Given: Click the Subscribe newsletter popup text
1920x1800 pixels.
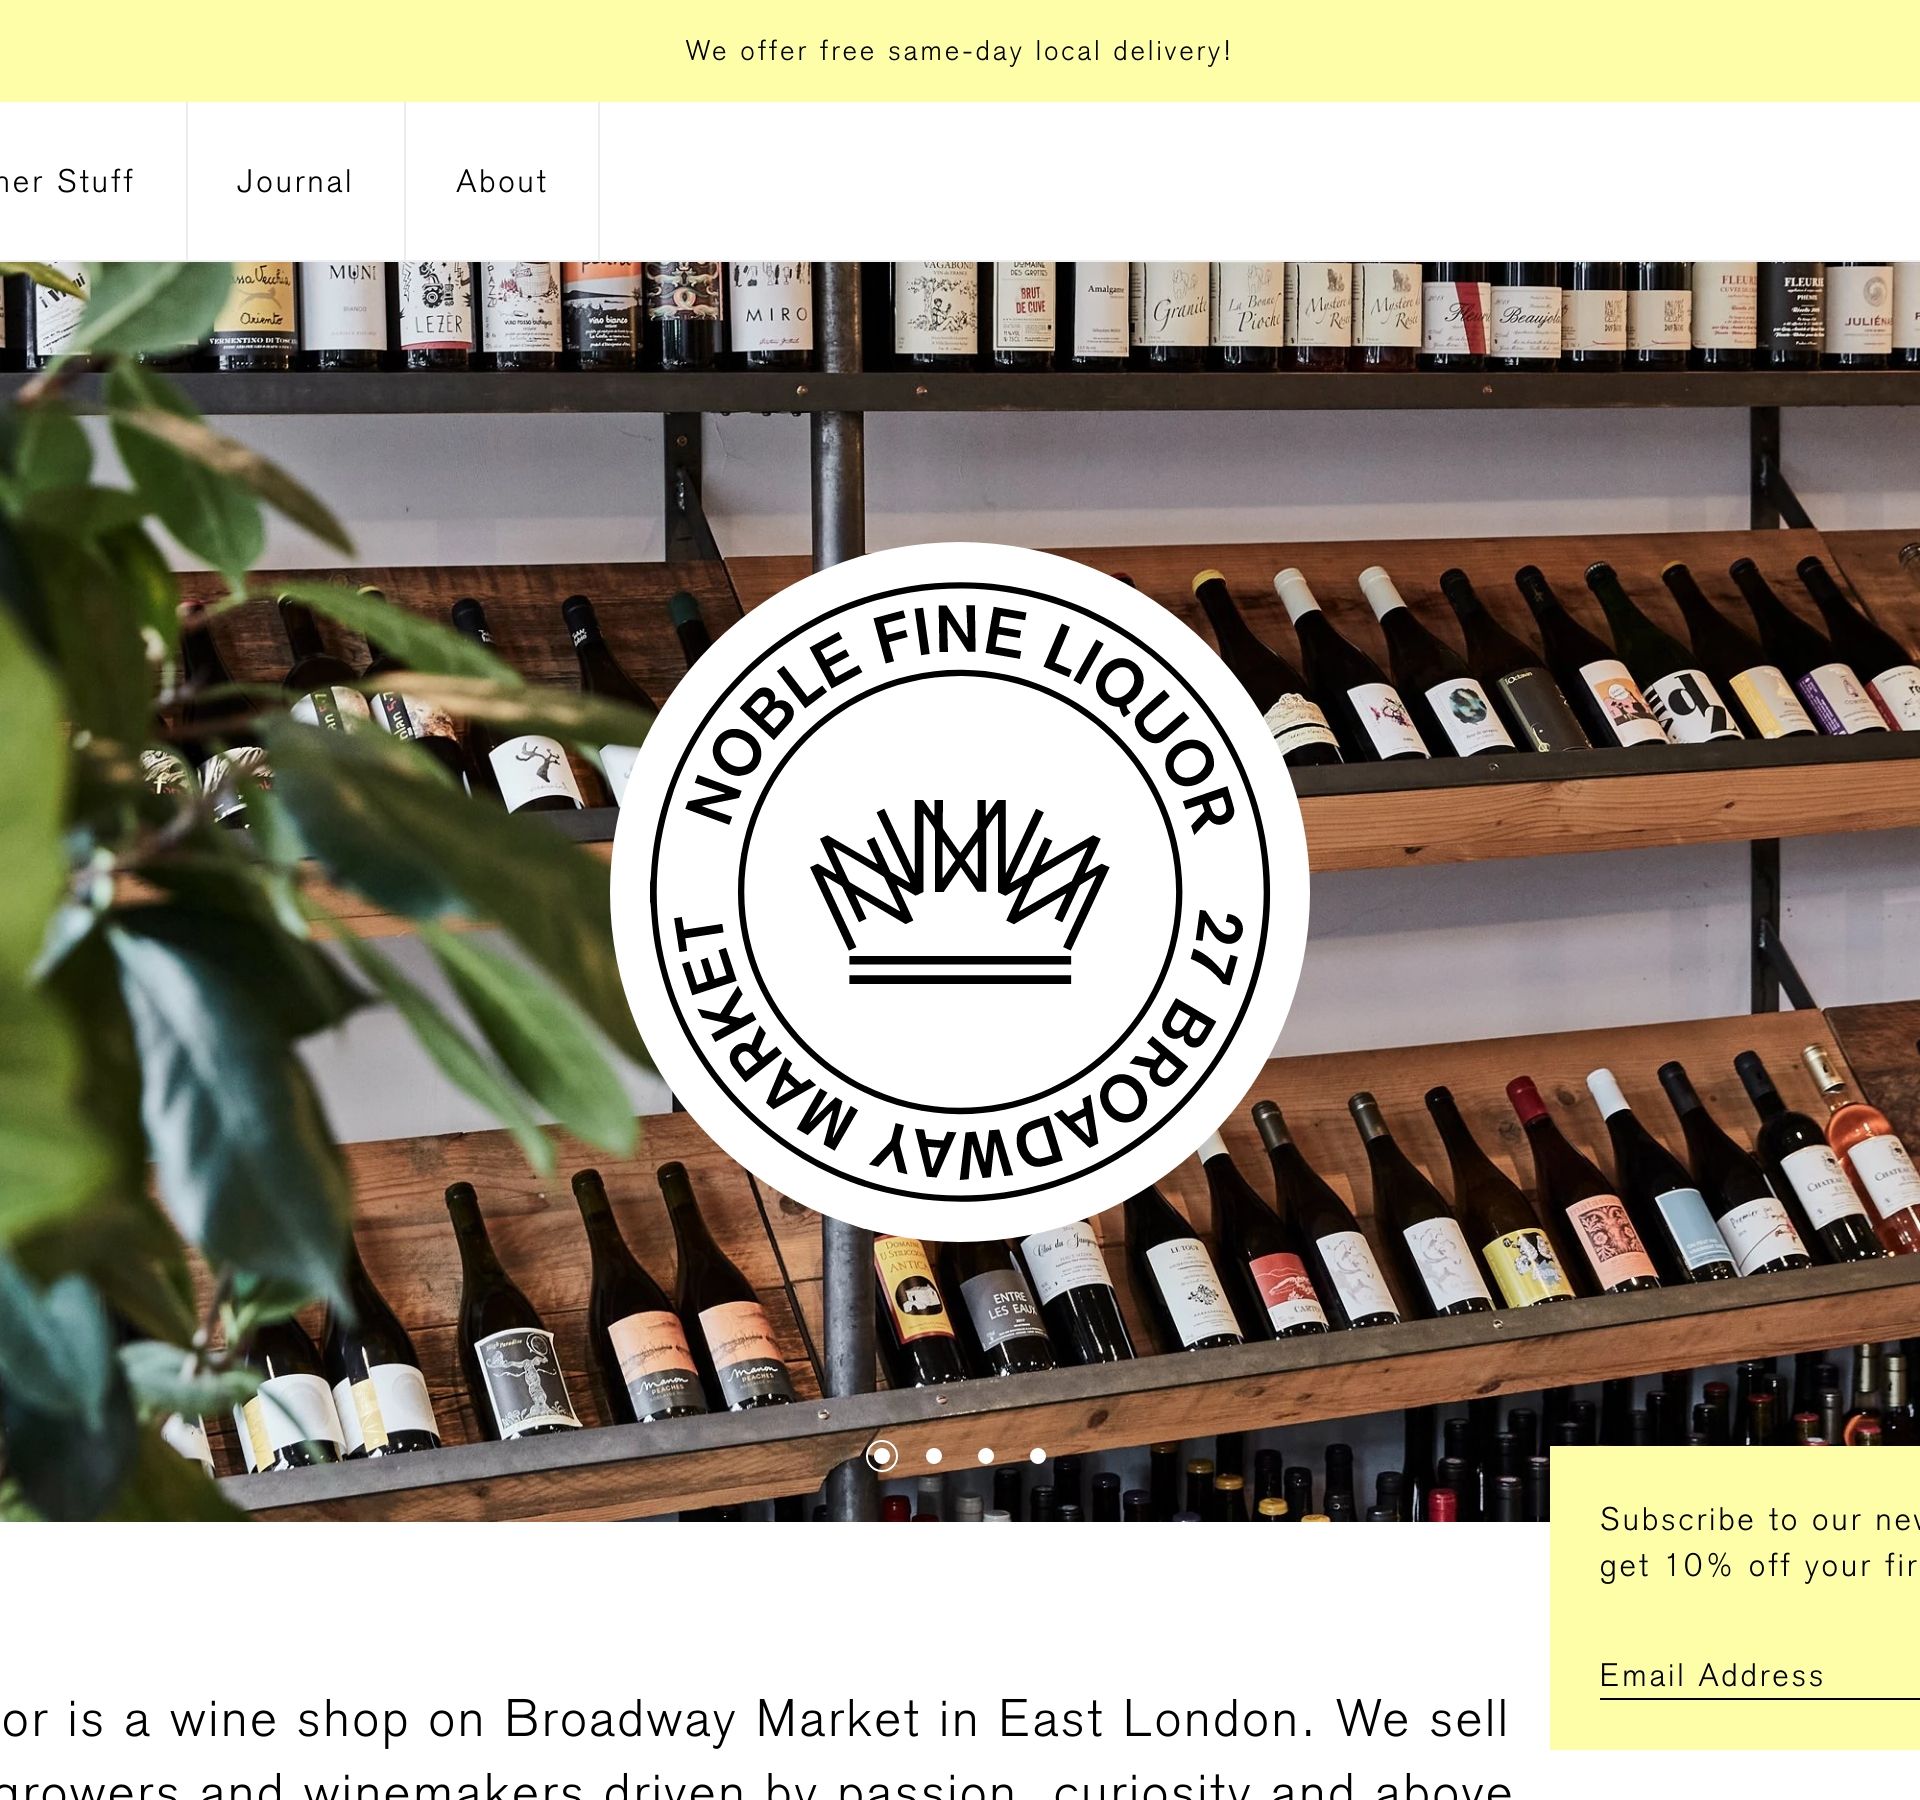Looking at the screenshot, I should coord(1759,1541).
